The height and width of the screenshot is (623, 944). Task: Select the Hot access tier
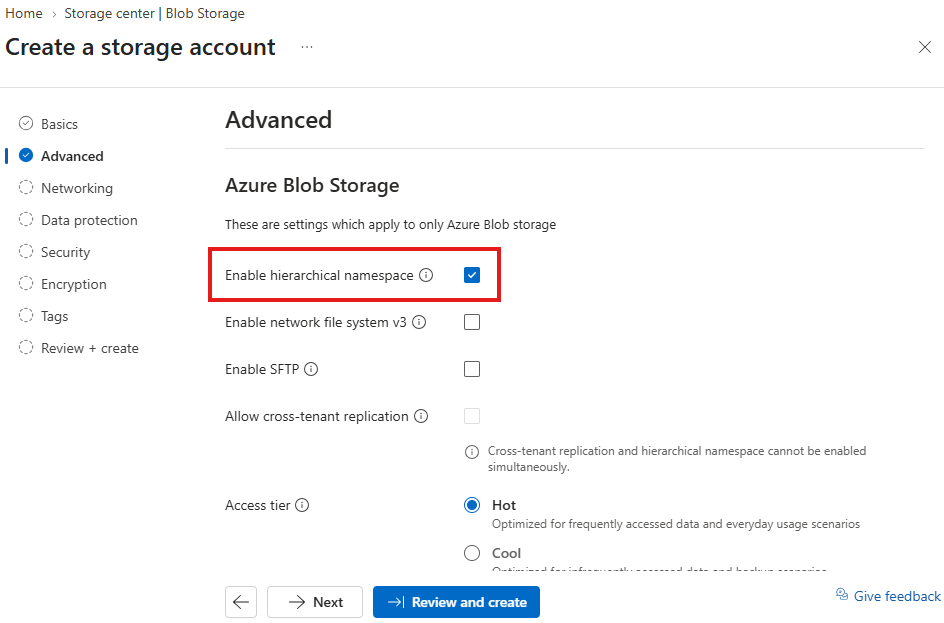472,505
